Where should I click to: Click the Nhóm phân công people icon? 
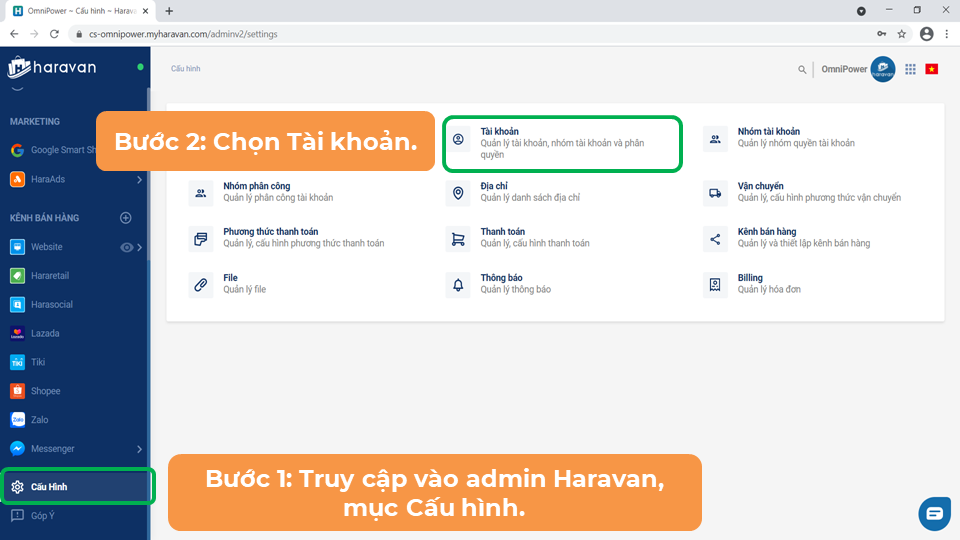pos(201,193)
